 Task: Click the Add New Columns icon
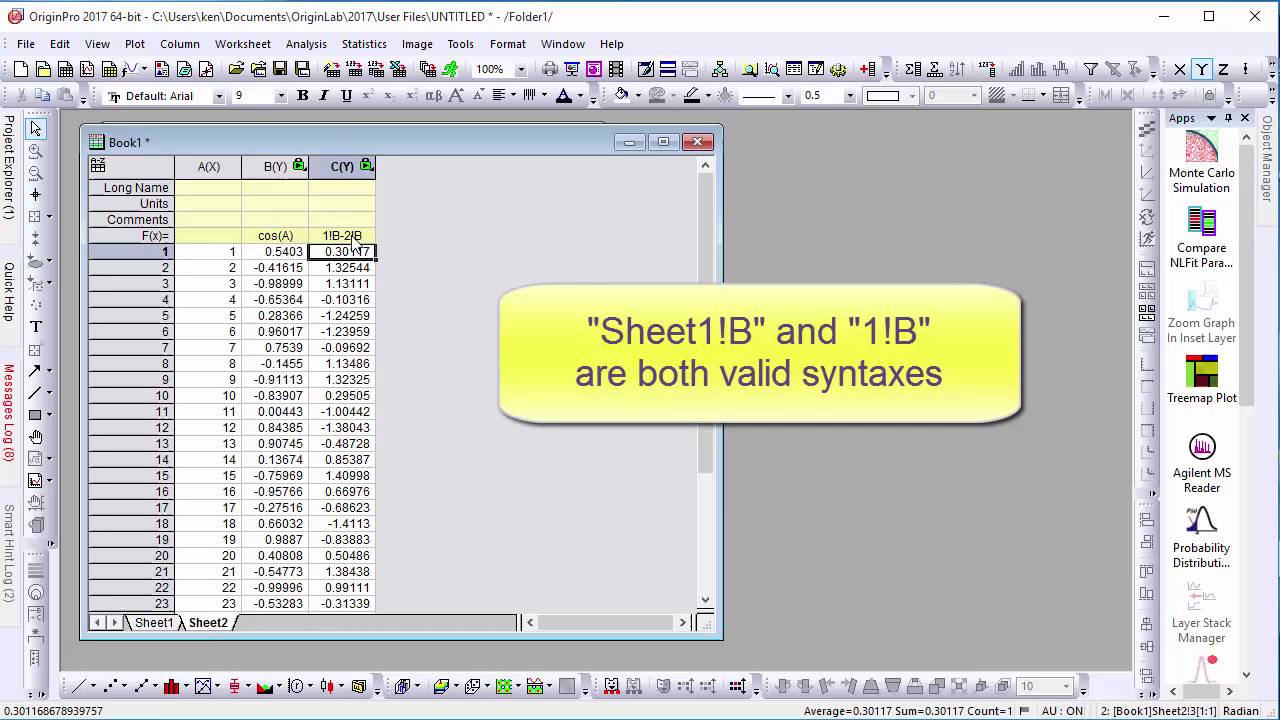click(868, 69)
